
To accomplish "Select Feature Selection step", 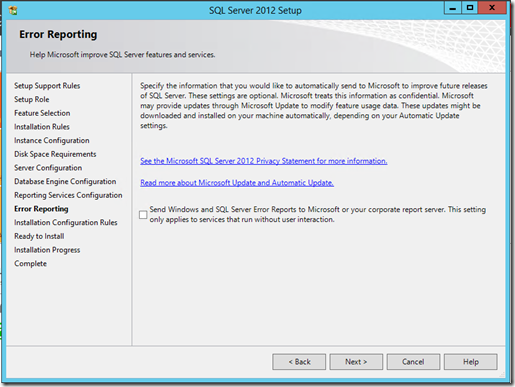I will coord(42,113).
